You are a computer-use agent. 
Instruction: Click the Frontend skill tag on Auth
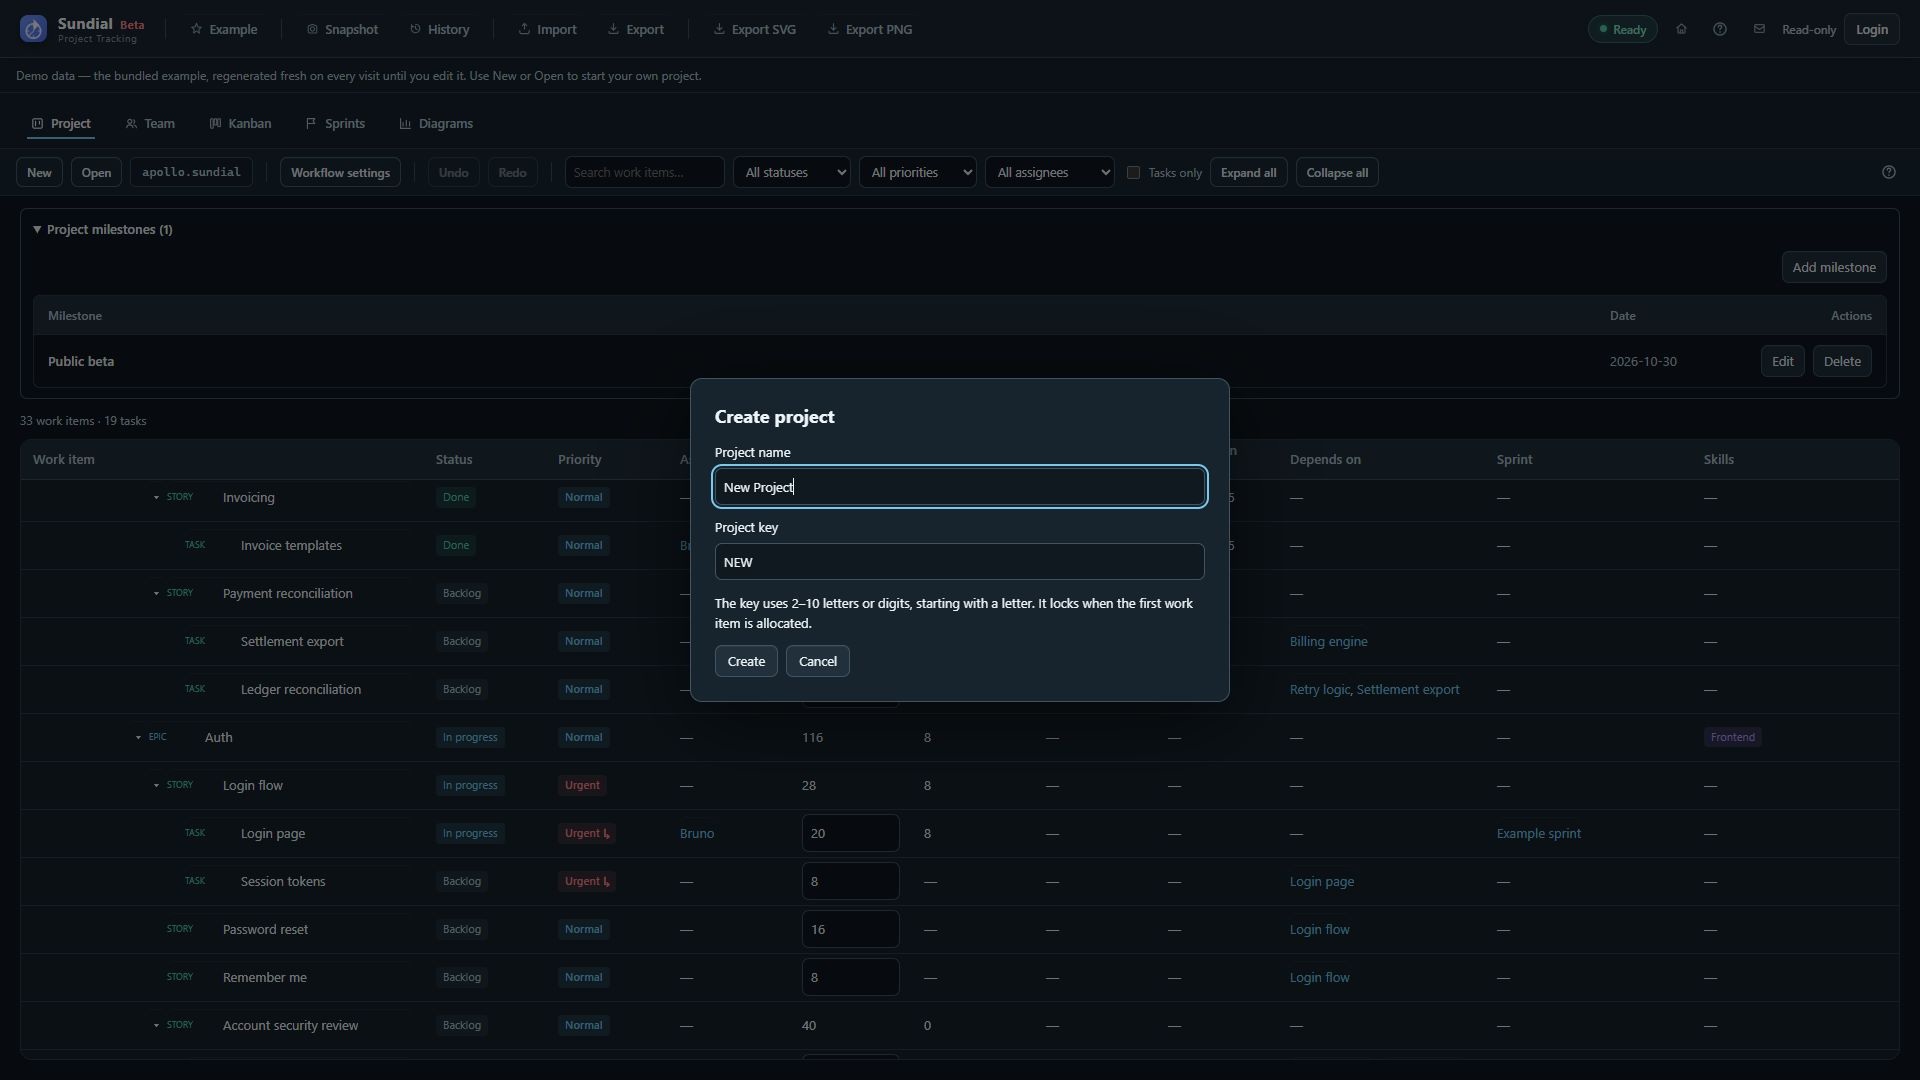[1733, 738]
